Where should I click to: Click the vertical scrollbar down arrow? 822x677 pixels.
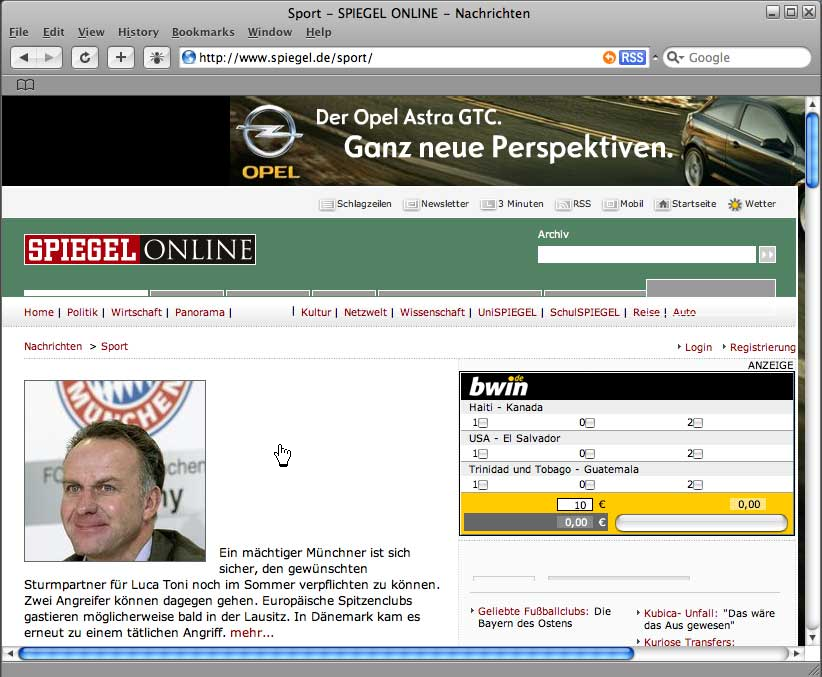pos(813,638)
